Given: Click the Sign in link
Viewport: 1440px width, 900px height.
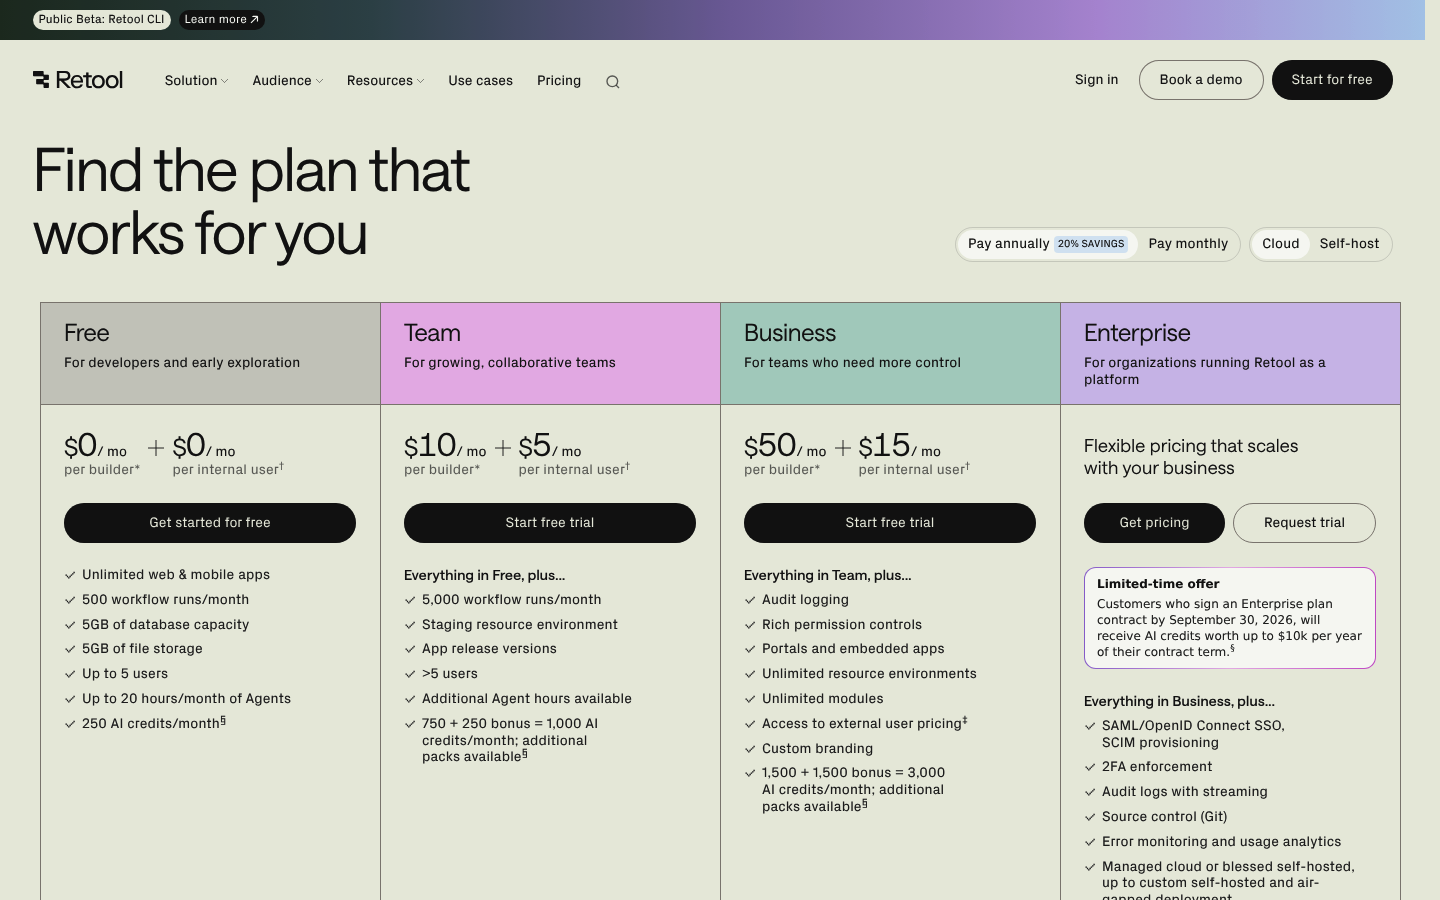Looking at the screenshot, I should click(x=1097, y=80).
